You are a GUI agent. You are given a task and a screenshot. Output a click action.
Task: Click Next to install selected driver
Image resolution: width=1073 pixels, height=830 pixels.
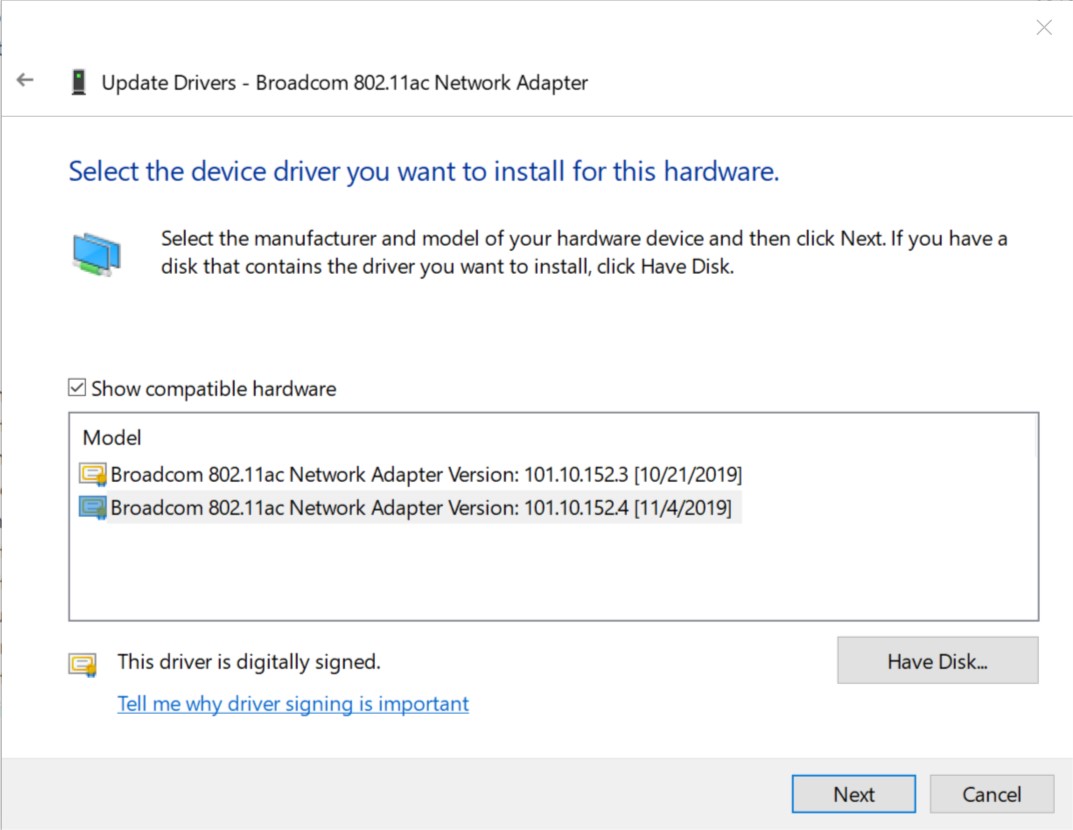(x=853, y=794)
